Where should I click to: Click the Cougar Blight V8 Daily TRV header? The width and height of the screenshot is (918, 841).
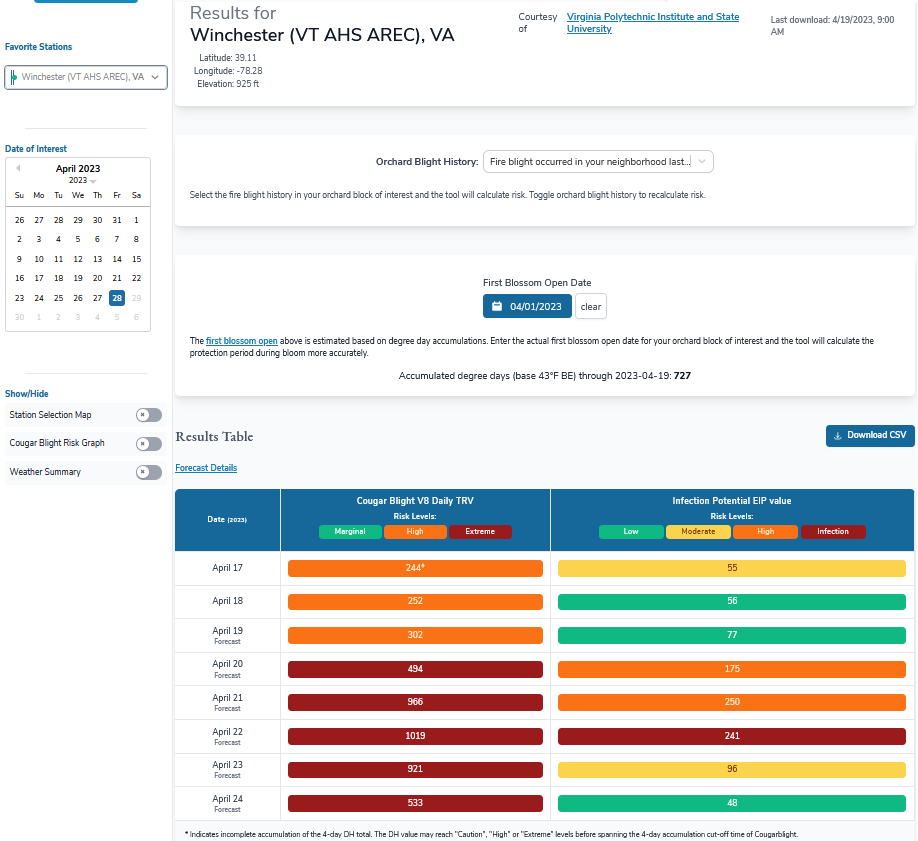pyautogui.click(x=415, y=501)
